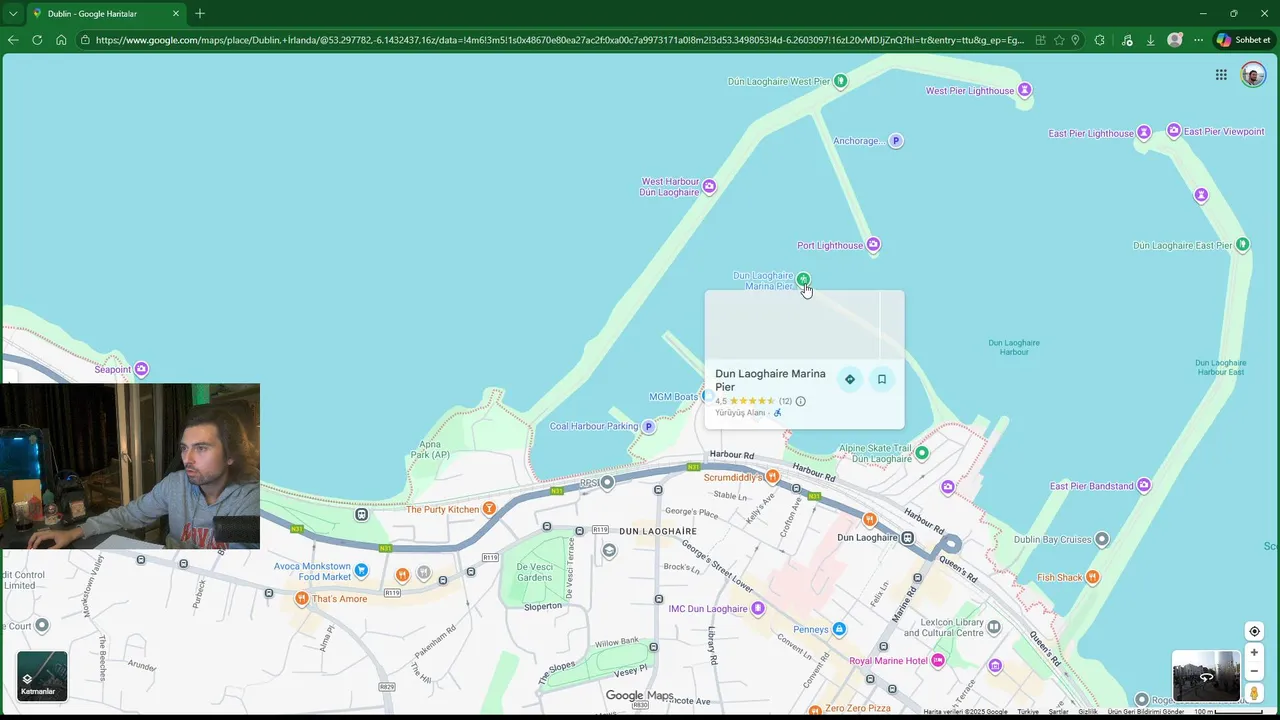Open the Street View preview thumbnail

(x=1206, y=676)
